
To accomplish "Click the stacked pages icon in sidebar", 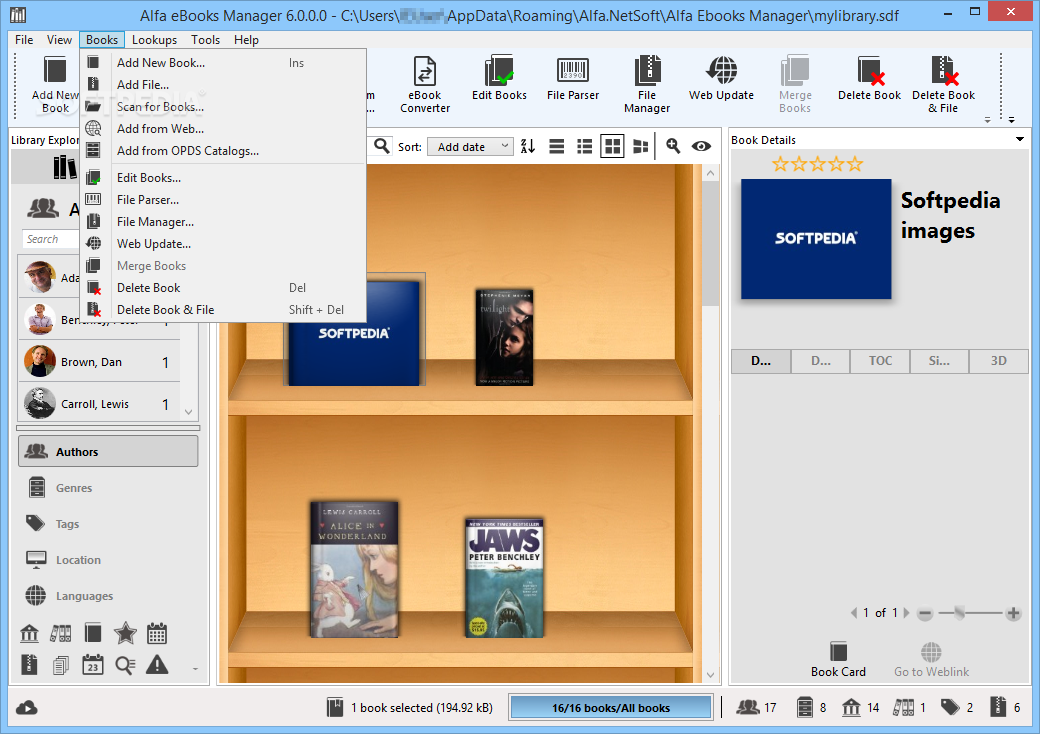I will (60, 664).
